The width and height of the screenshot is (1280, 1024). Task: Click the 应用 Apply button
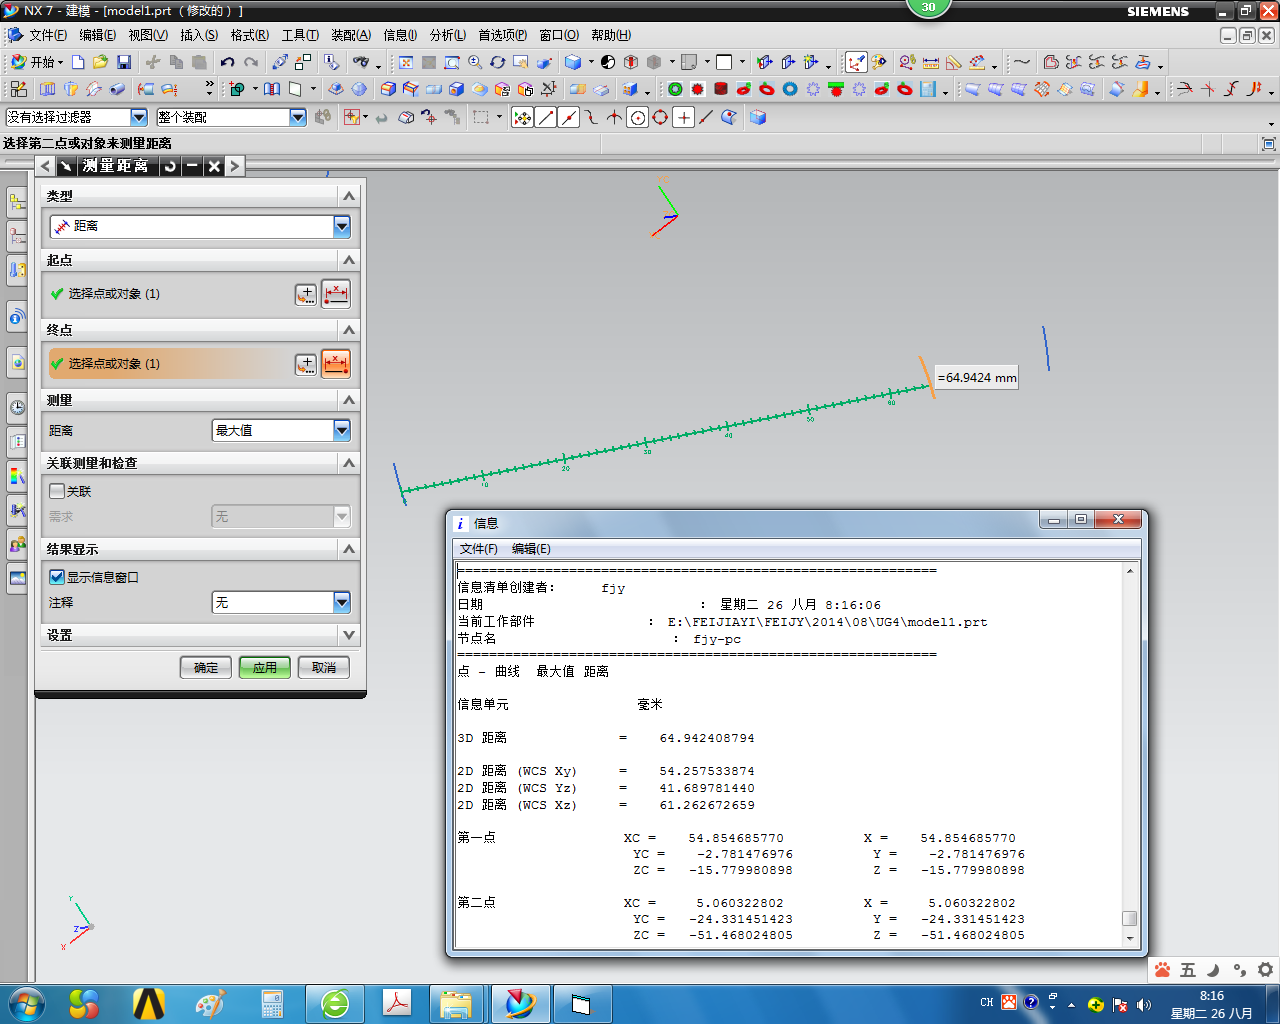[265, 667]
